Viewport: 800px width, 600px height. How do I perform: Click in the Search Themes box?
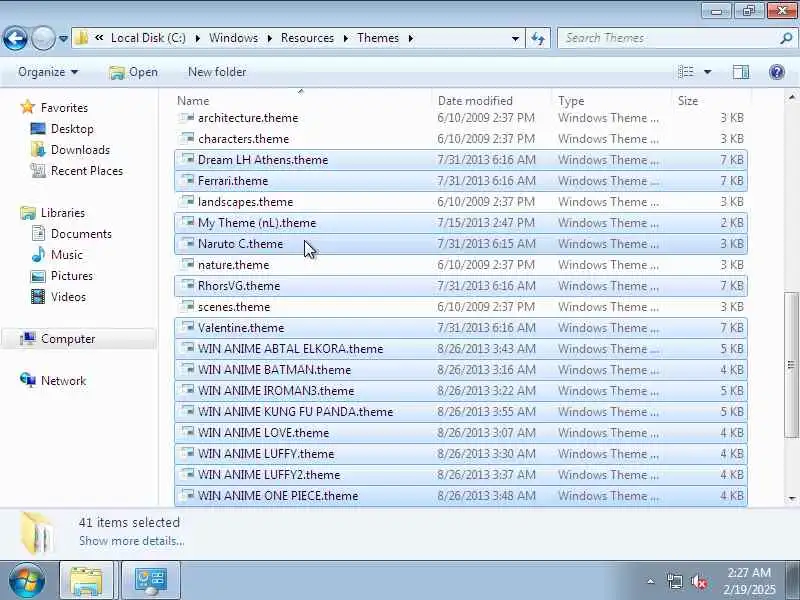[x=668, y=38]
